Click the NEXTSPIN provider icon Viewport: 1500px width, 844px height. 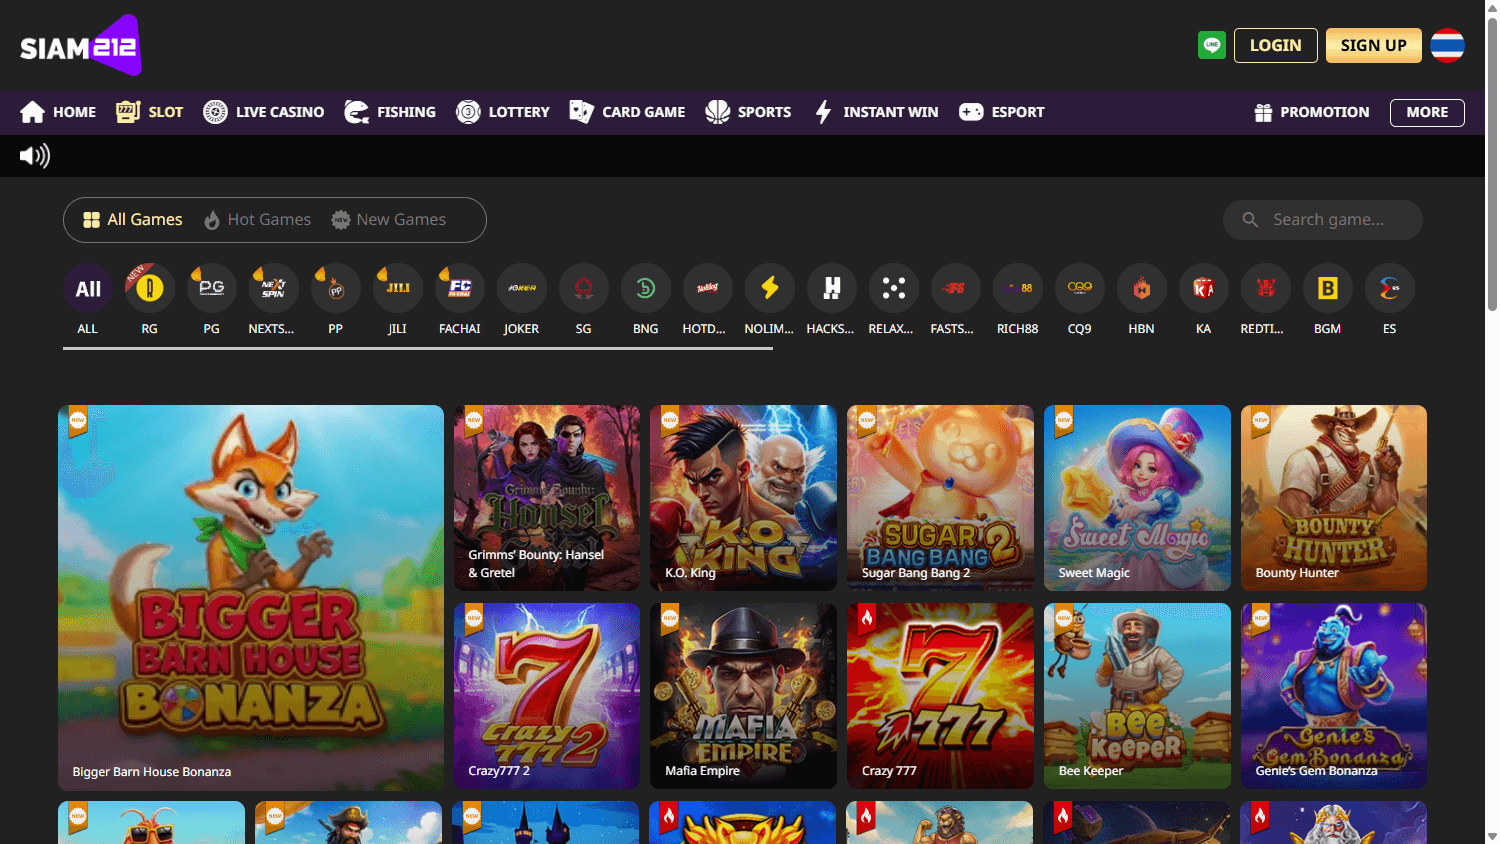pos(273,287)
